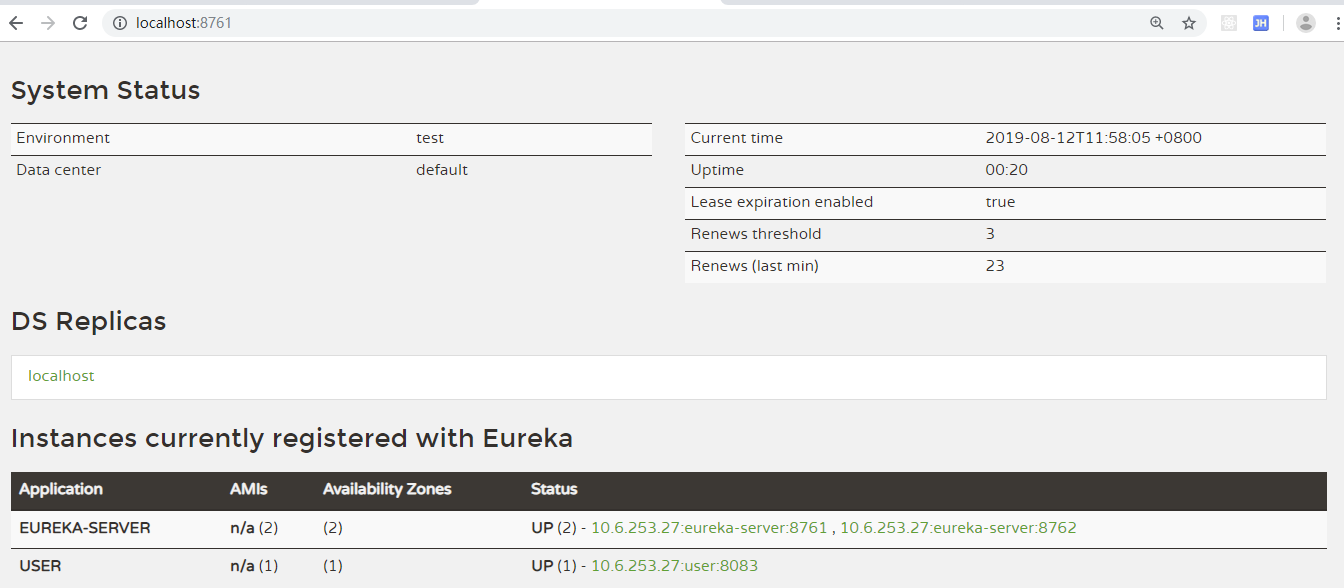
Task: Click the EUREKA-SERVER application name
Action: click(85, 528)
